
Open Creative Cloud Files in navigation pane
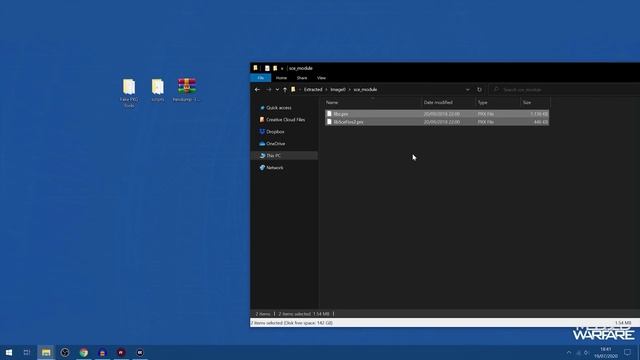coord(282,120)
